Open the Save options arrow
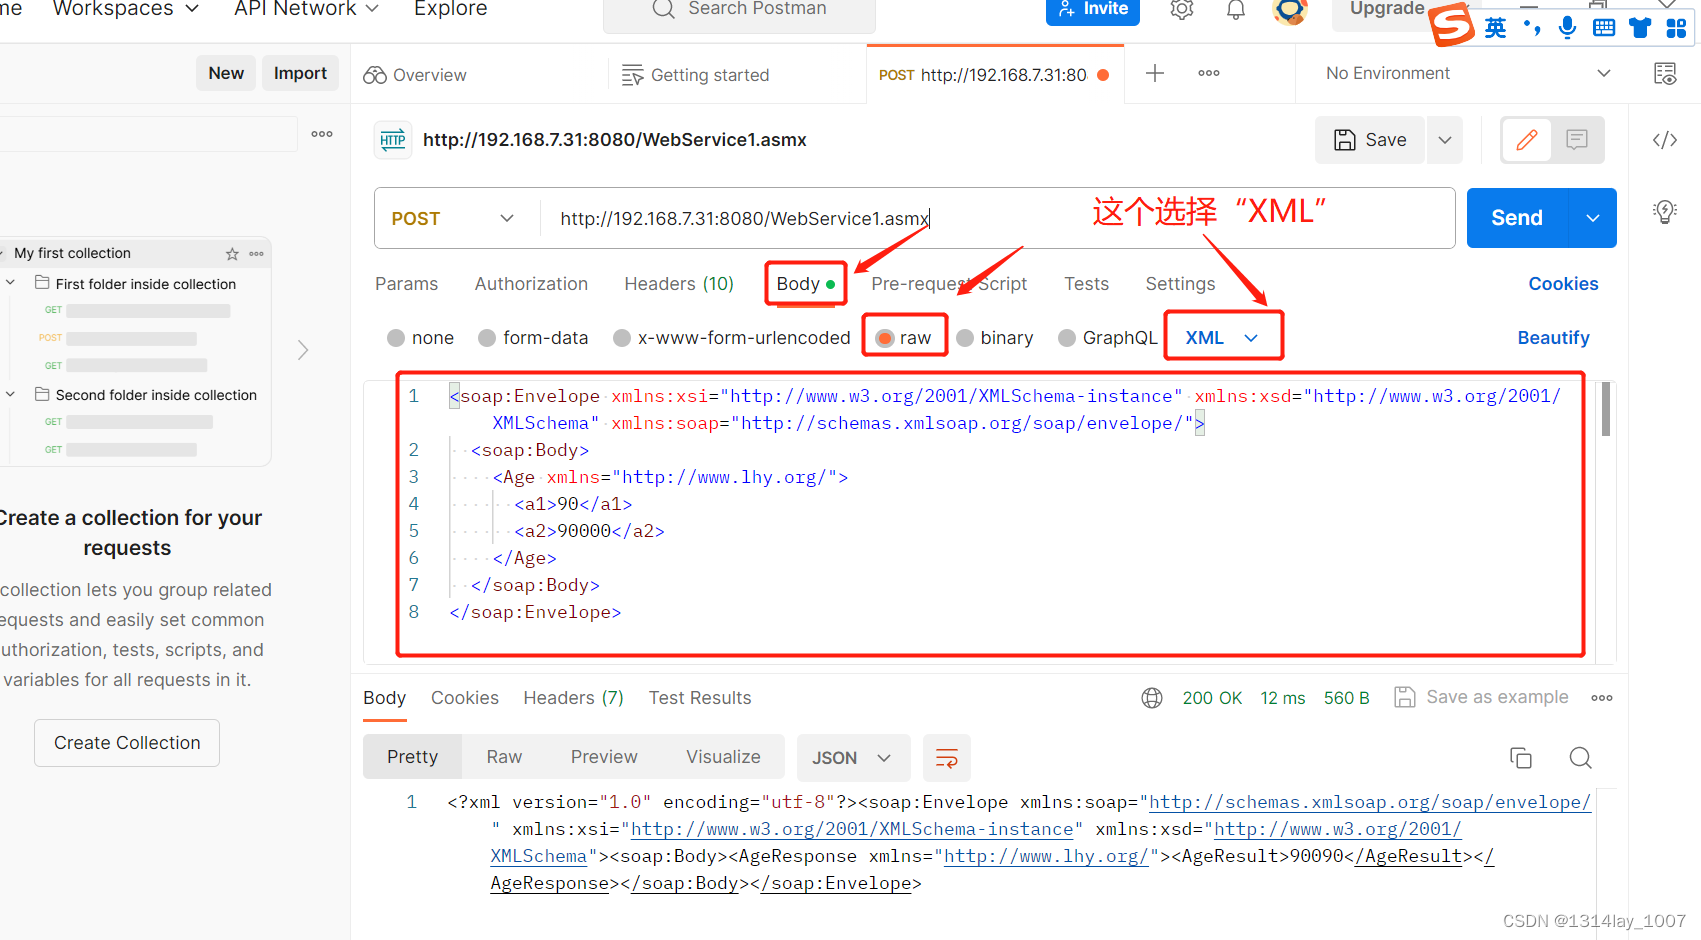 click(x=1445, y=140)
